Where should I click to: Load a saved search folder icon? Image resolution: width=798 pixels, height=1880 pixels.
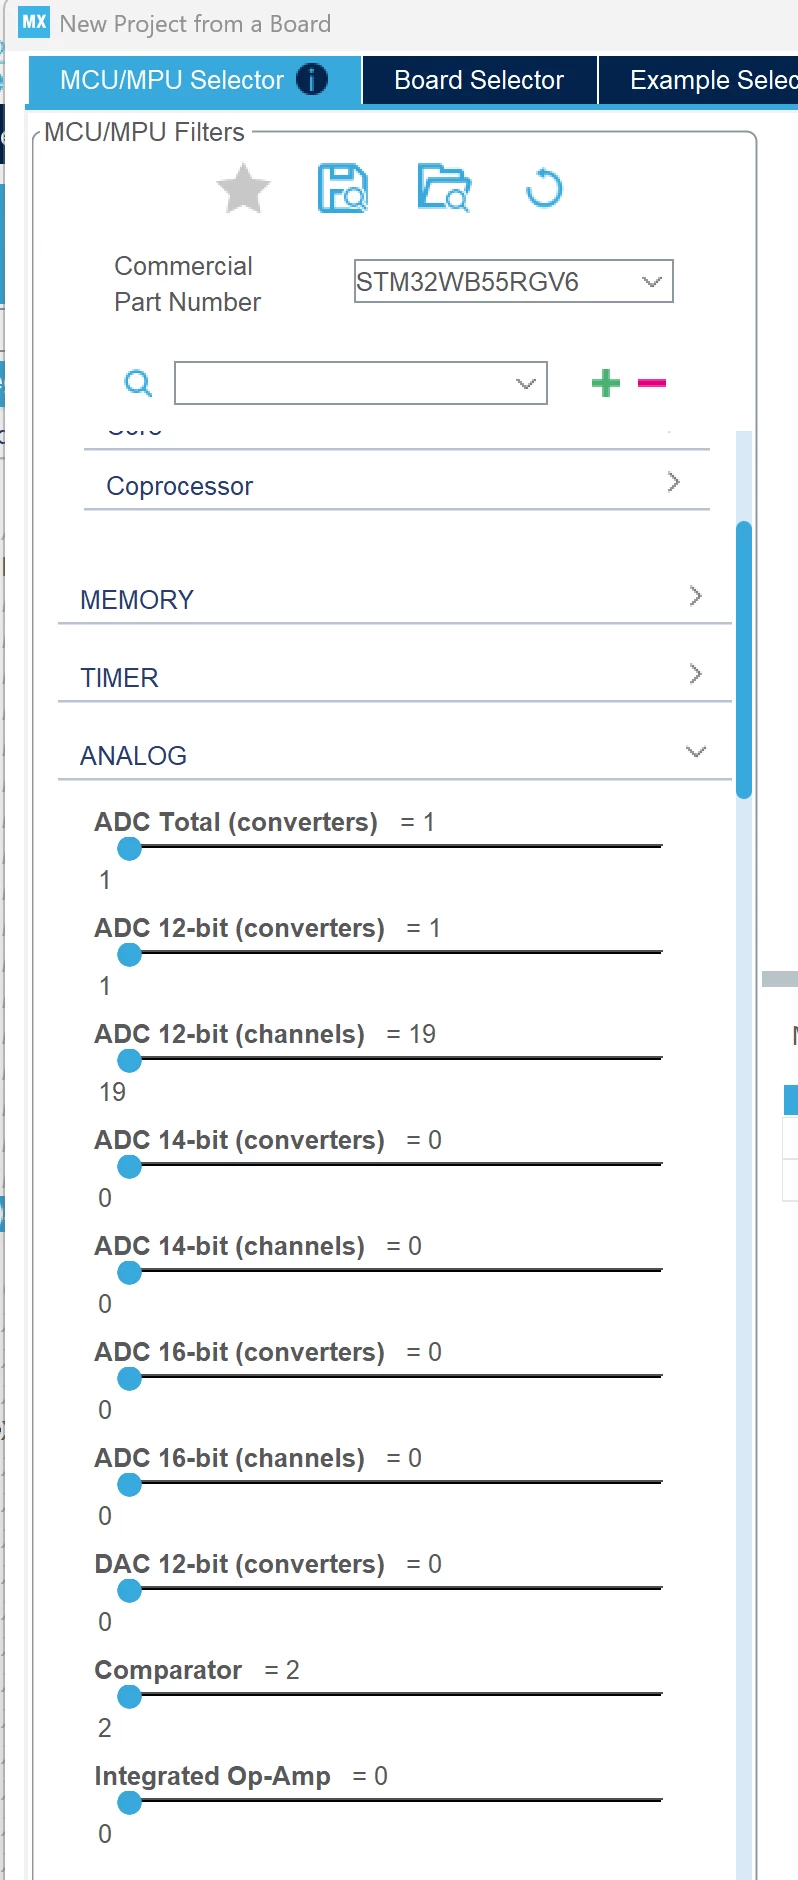444,187
